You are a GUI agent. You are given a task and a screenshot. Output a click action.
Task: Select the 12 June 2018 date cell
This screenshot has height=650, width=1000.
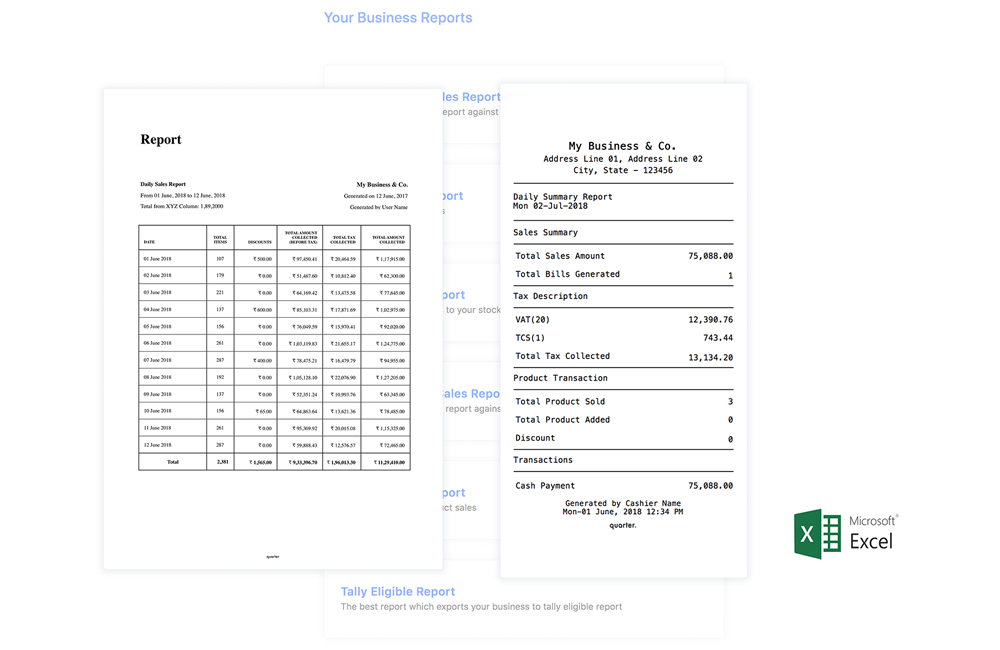click(158, 445)
